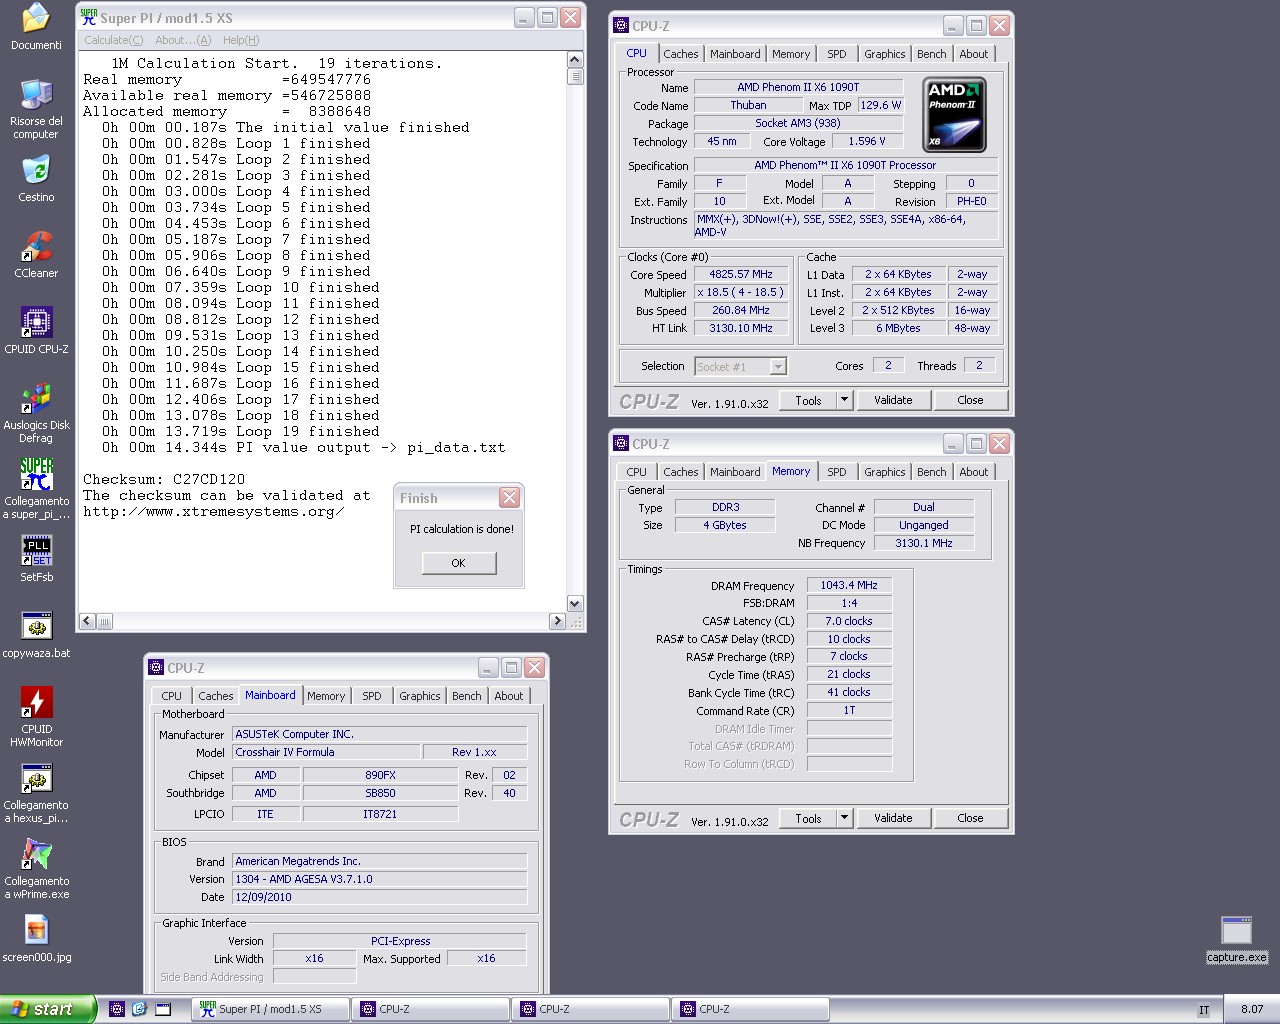Screen dimensions: 1280x1024
Task: Click the CPU-Z CPU window title icon
Action: pyautogui.click(x=621, y=26)
